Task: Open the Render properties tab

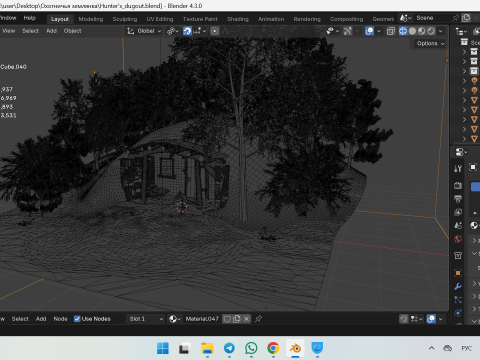Action: 458,185
